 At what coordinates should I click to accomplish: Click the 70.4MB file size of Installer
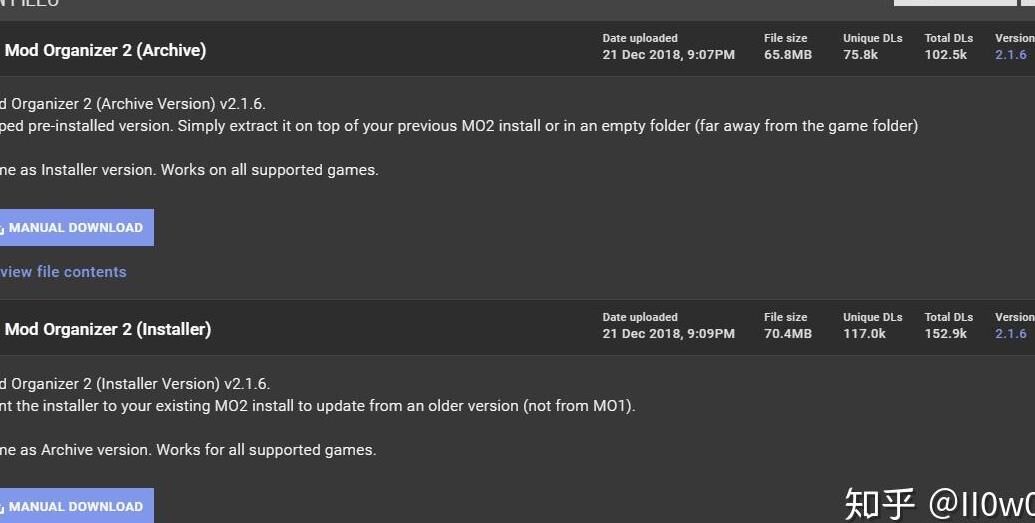(787, 334)
